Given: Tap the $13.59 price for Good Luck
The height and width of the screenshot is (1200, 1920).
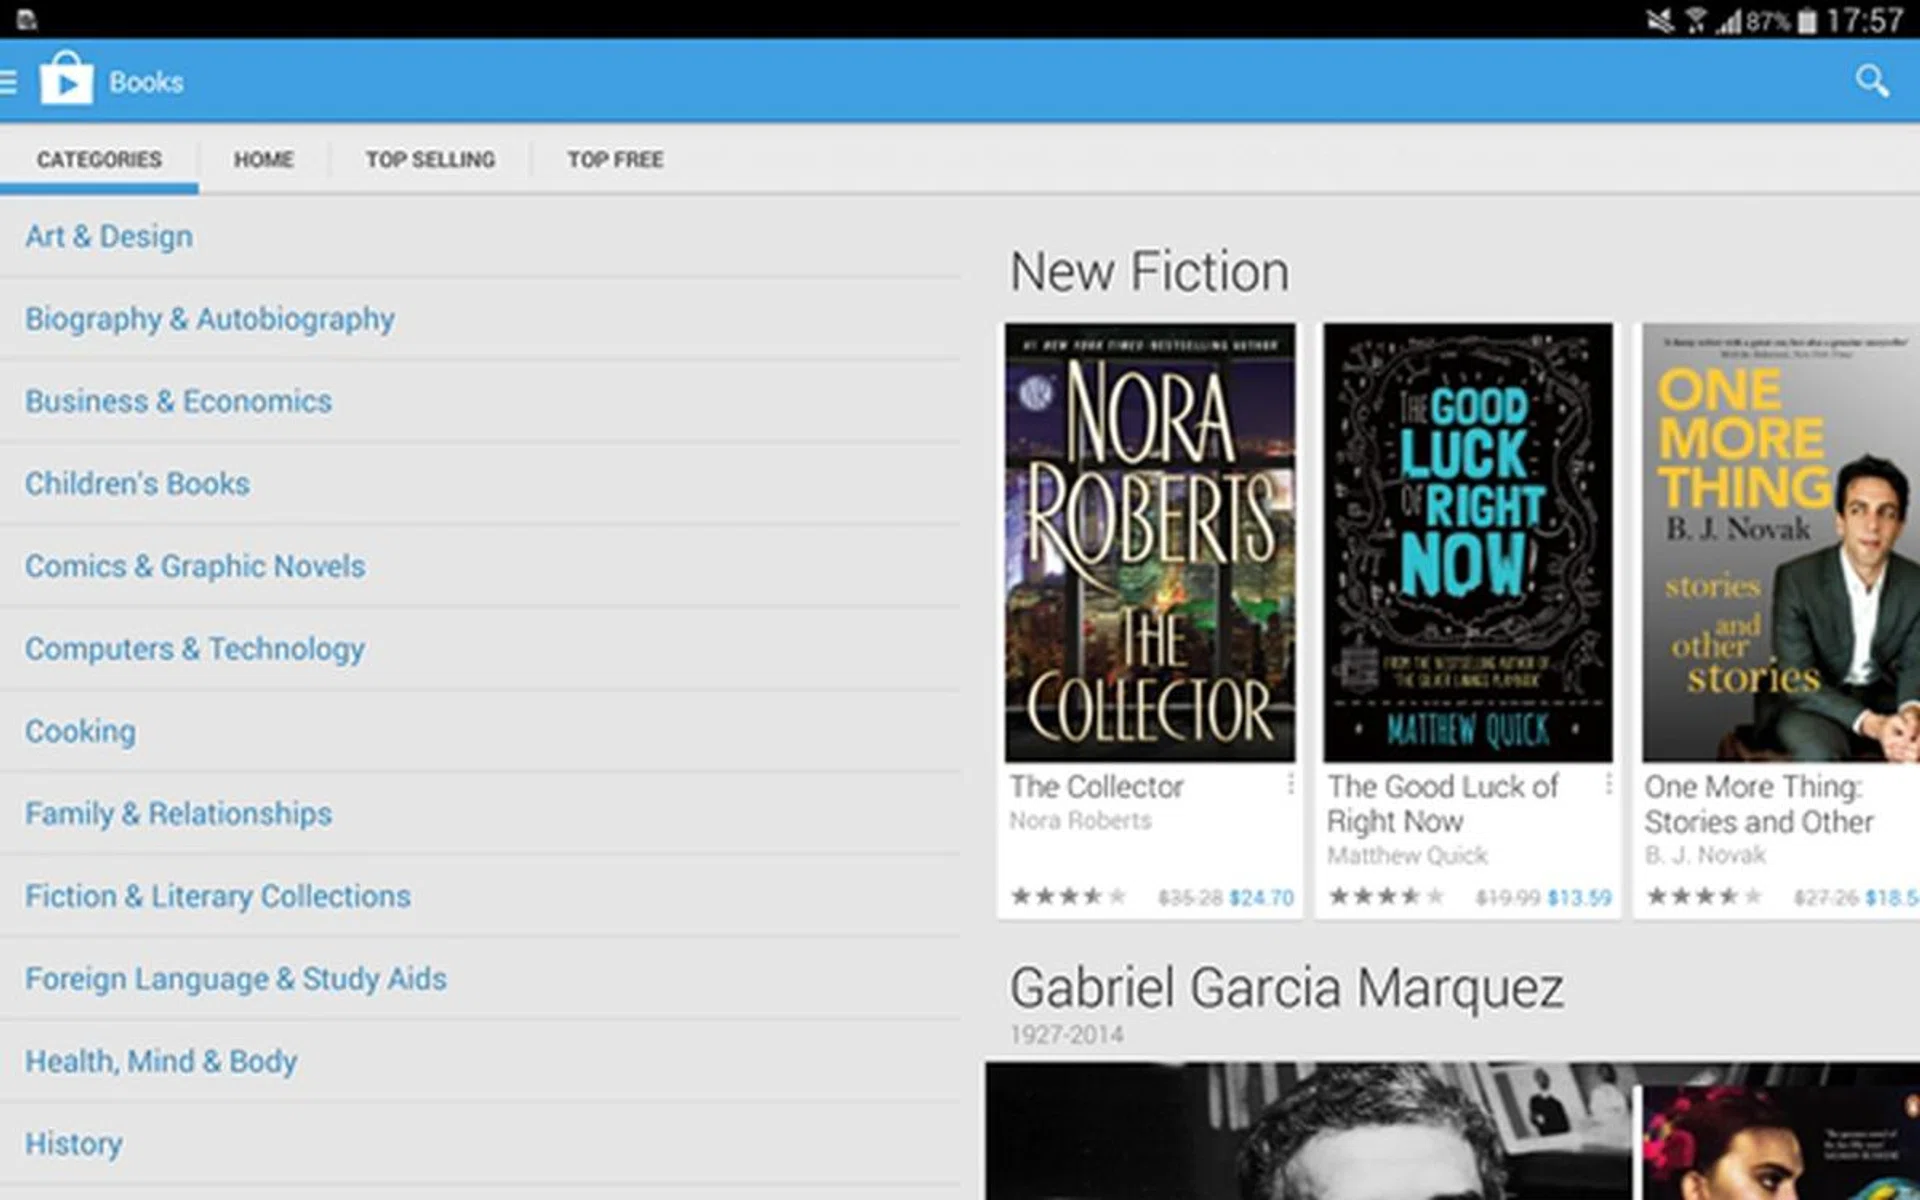Looking at the screenshot, I should [1579, 898].
